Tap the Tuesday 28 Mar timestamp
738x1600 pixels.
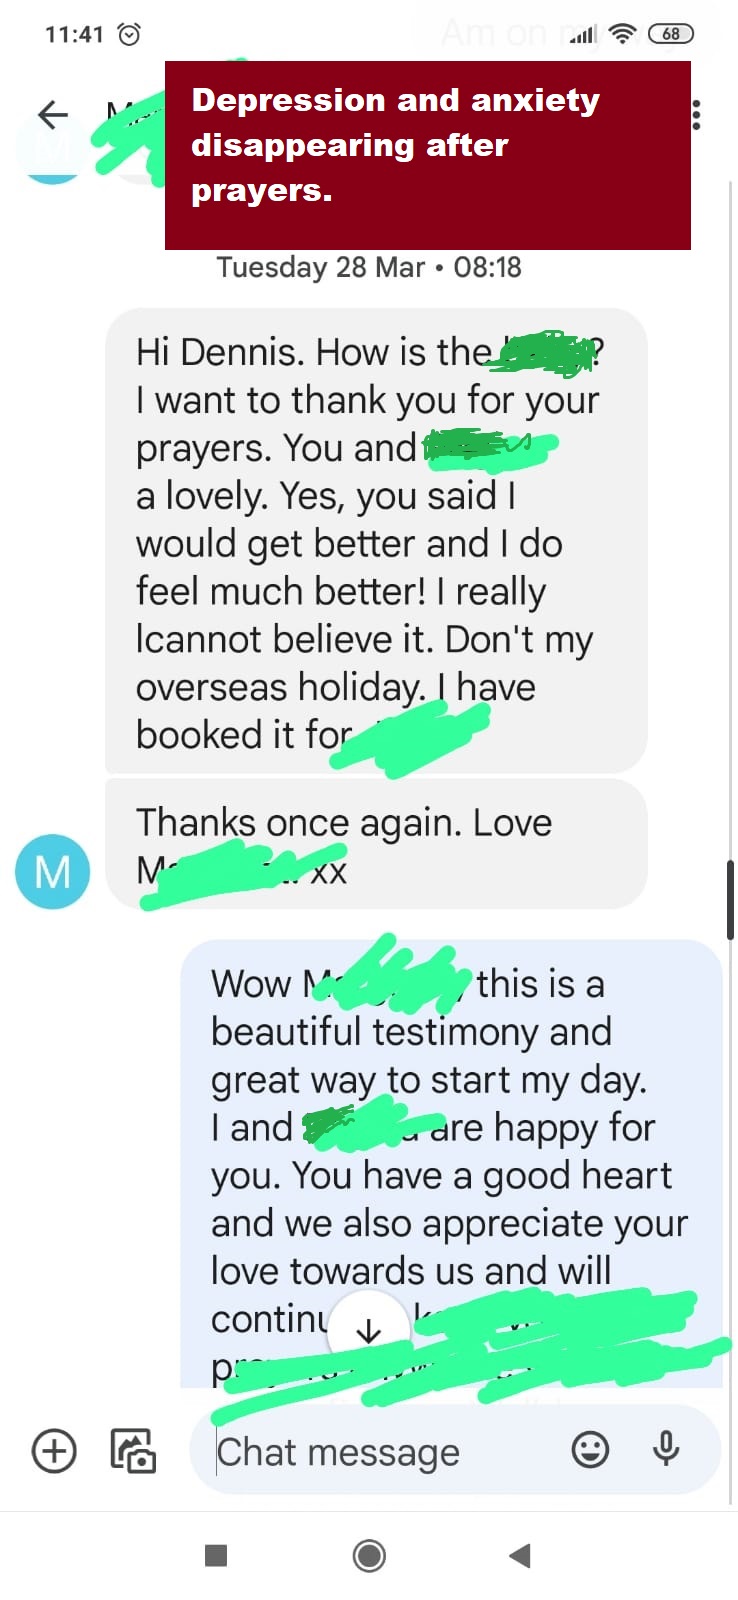pos(369,268)
